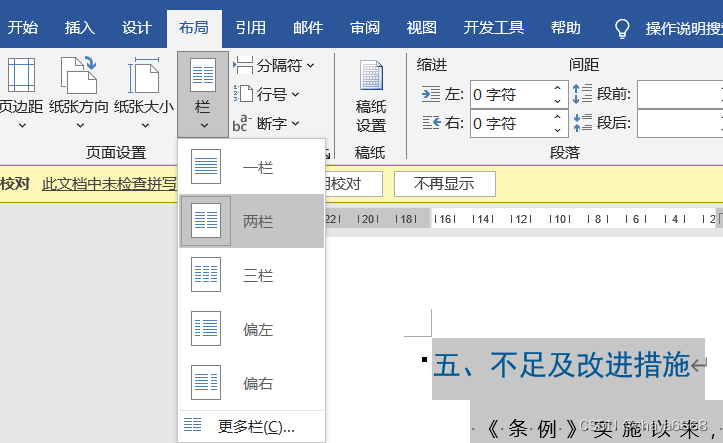Screen dimensions: 723x443
Task: Click the 操作说明搜索 search field
Action: [x=684, y=29]
